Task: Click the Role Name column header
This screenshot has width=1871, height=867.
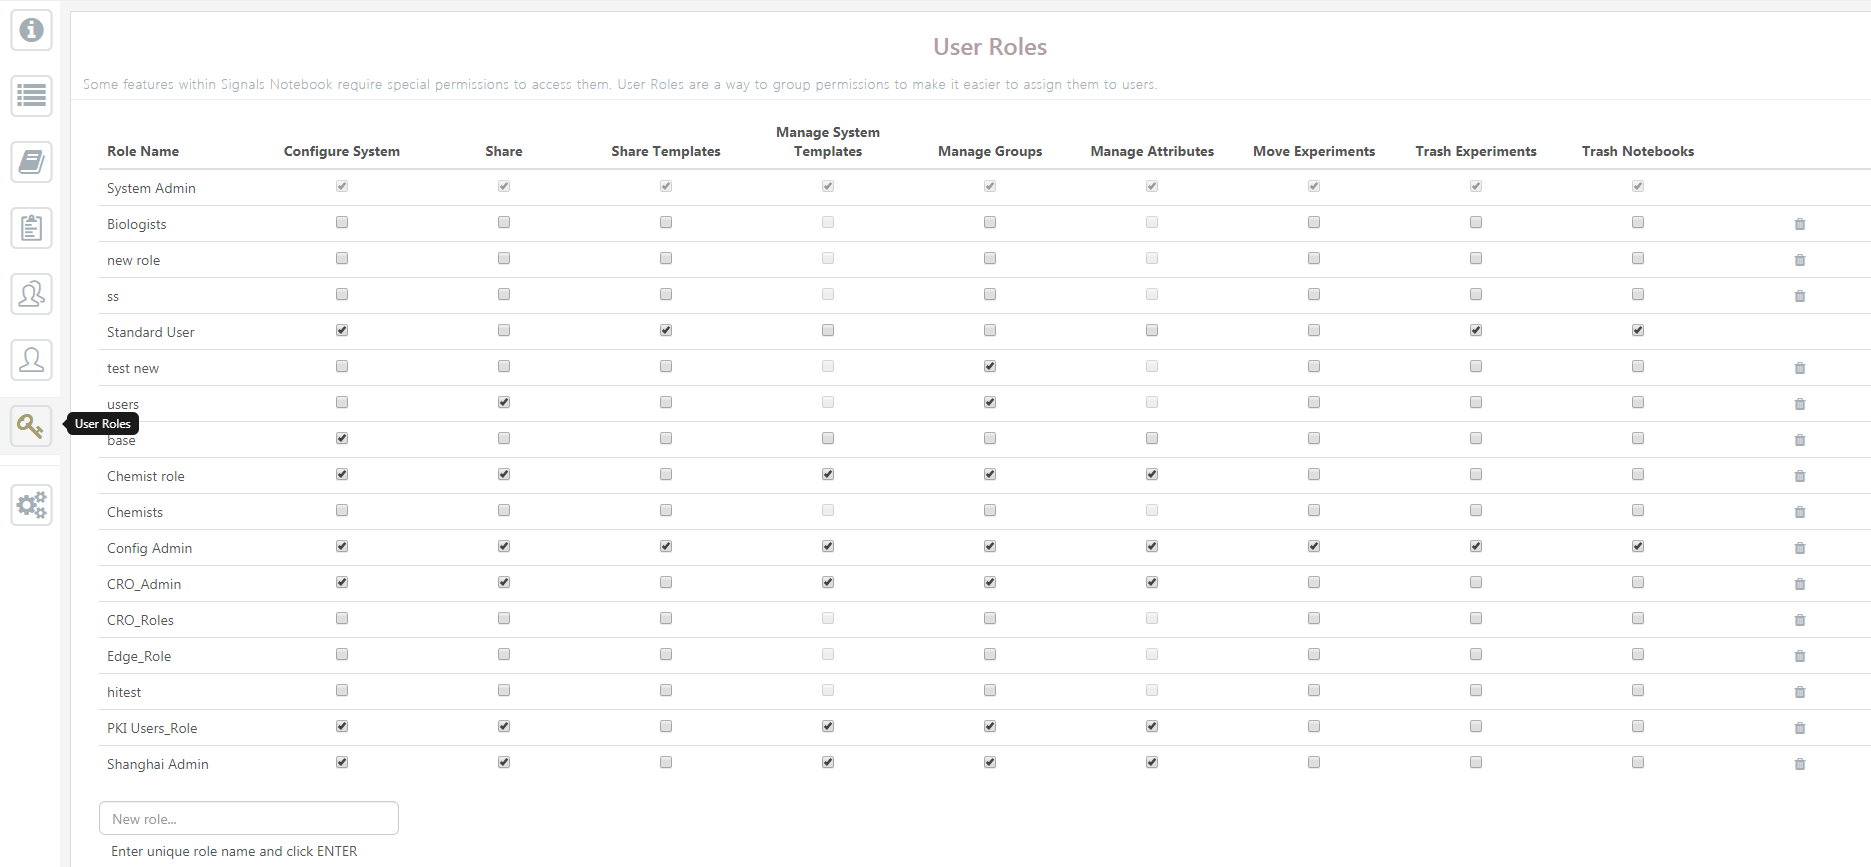Action: point(143,151)
